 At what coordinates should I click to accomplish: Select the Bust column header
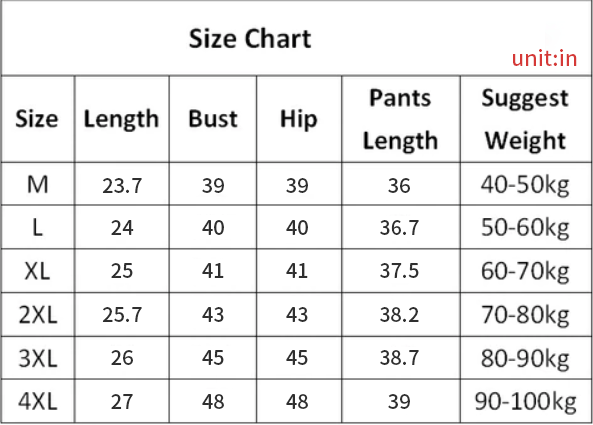point(213,119)
